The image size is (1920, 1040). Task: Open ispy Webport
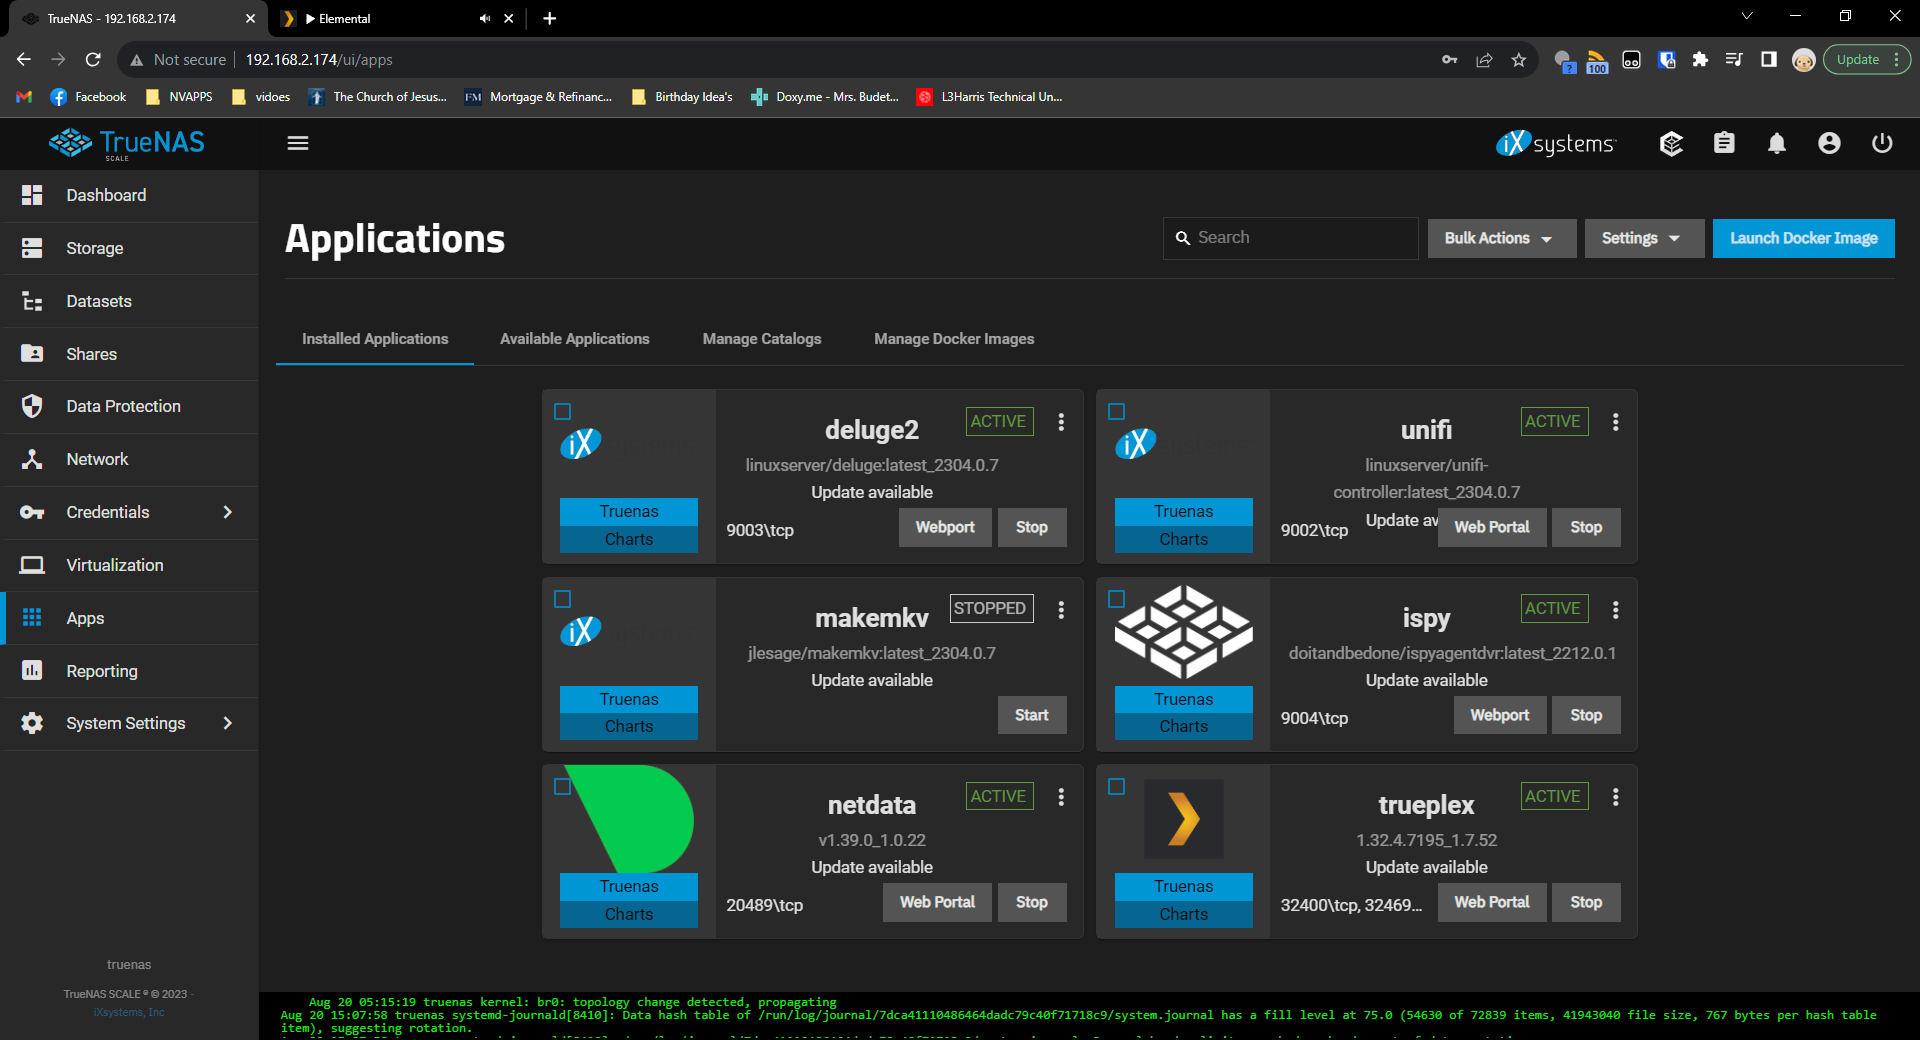click(1499, 715)
